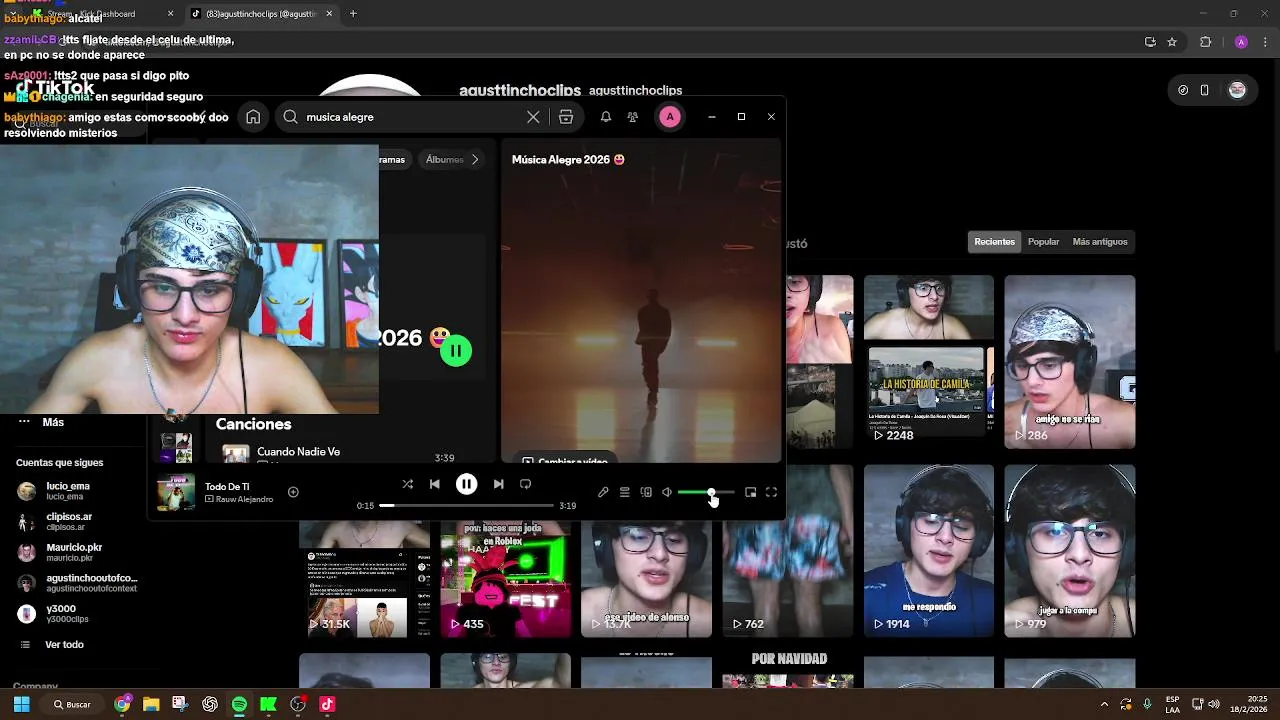
Task: Mute Spotify via the speaker icon
Action: tap(667, 492)
